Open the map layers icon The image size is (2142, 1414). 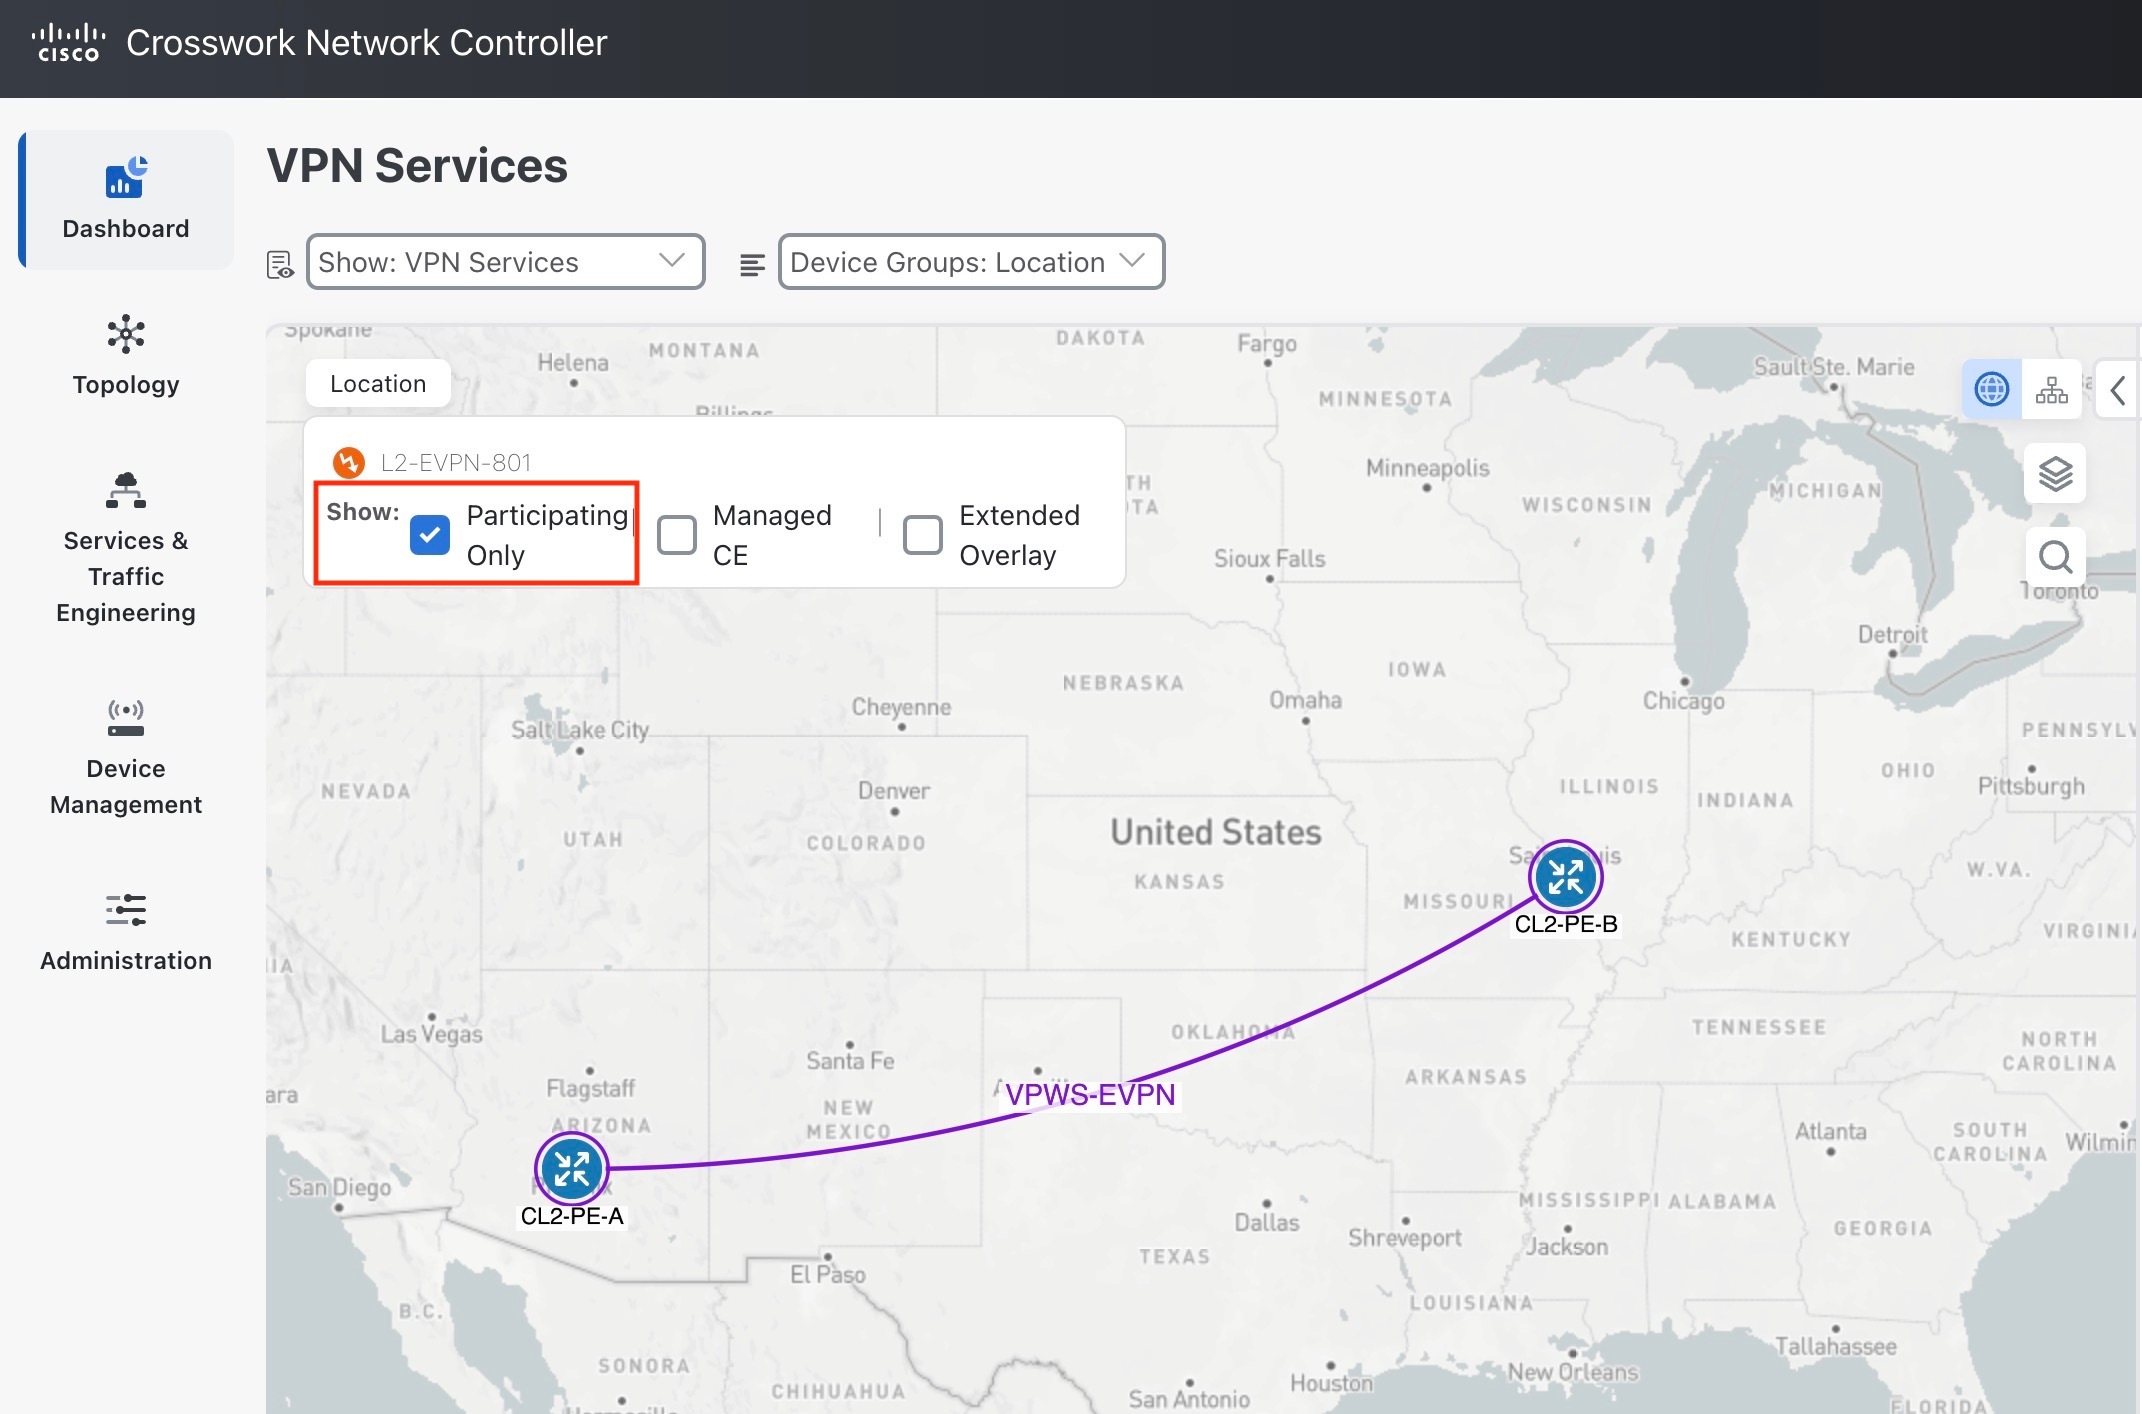(2055, 473)
